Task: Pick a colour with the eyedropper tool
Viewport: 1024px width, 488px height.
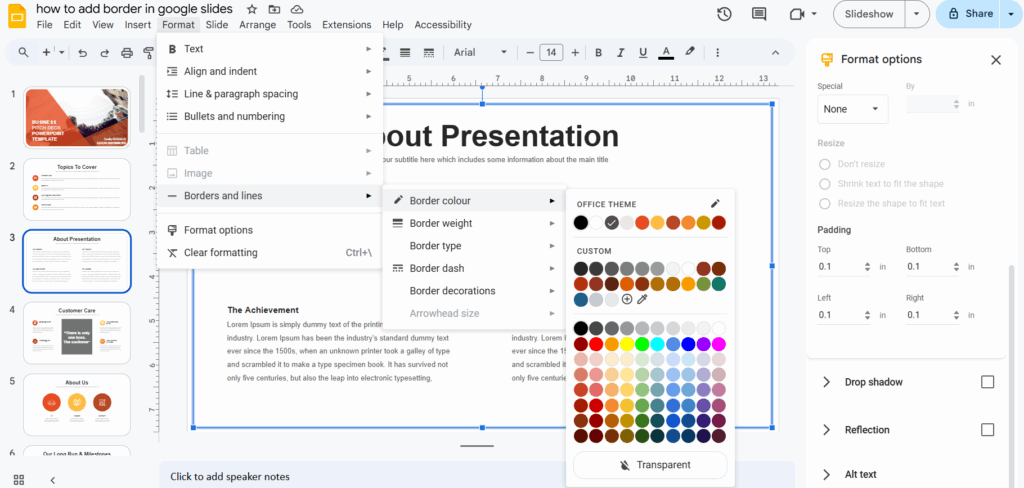Action: point(642,299)
